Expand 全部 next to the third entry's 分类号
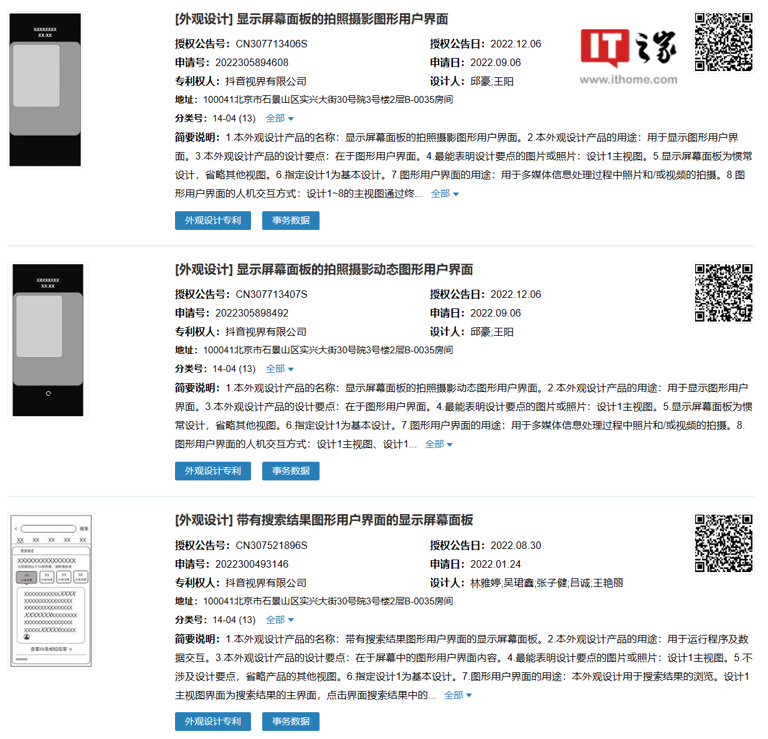Image resolution: width=768 pixels, height=739 pixels. pyautogui.click(x=280, y=620)
